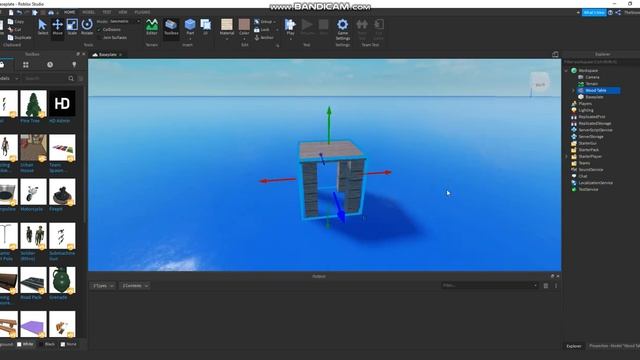Select the HD Admin toolbox thumbnail

pyautogui.click(x=62, y=104)
